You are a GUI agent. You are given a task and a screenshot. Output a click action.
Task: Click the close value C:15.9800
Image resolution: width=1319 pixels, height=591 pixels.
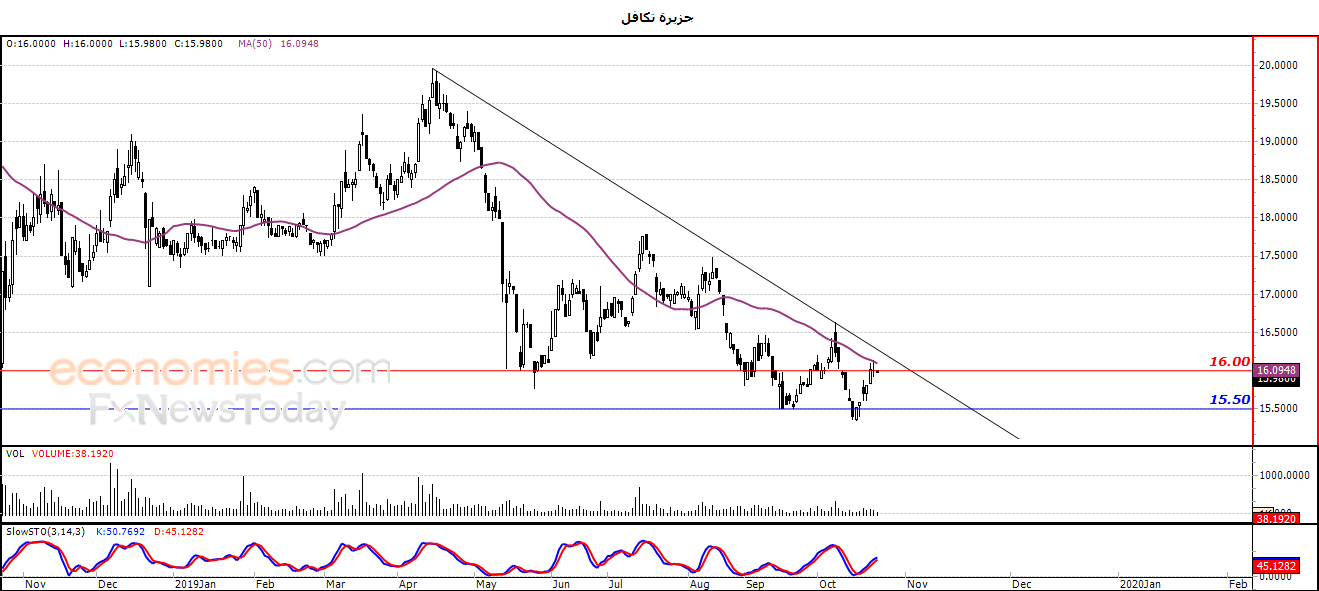[198, 44]
